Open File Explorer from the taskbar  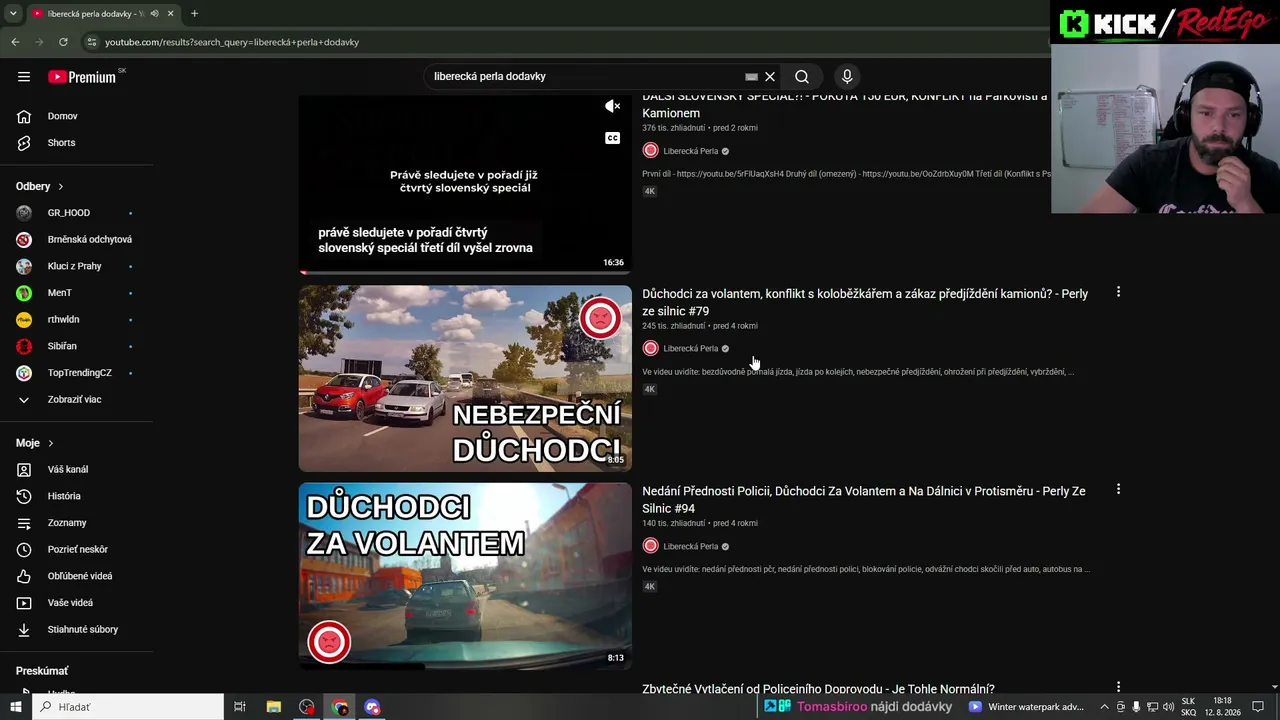click(x=273, y=707)
